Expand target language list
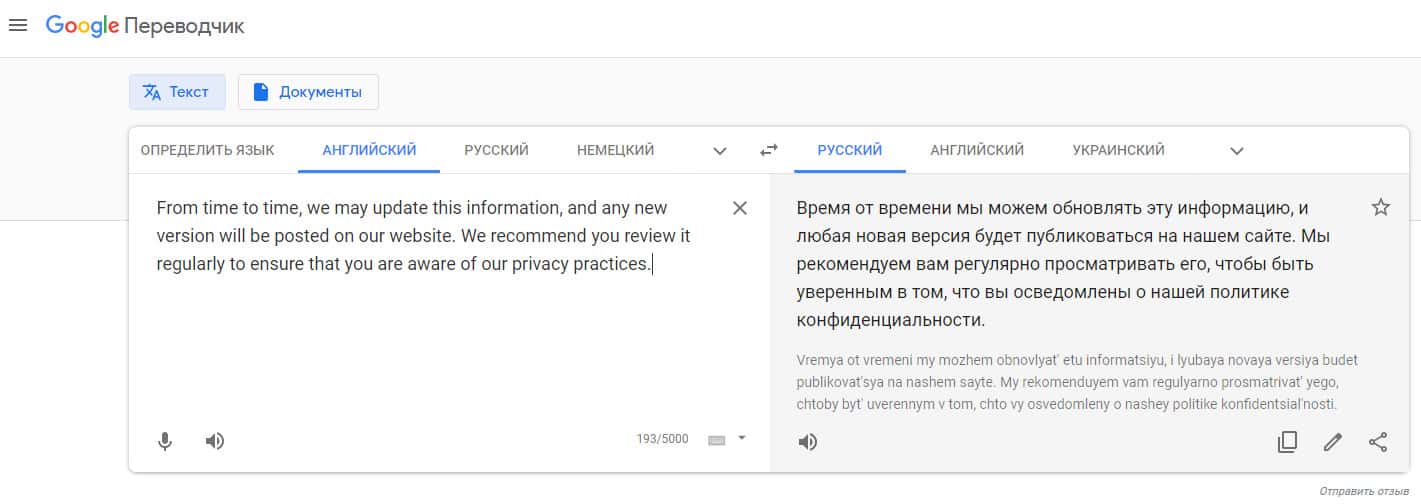Image resolution: width=1421 pixels, height=504 pixels. (1236, 151)
